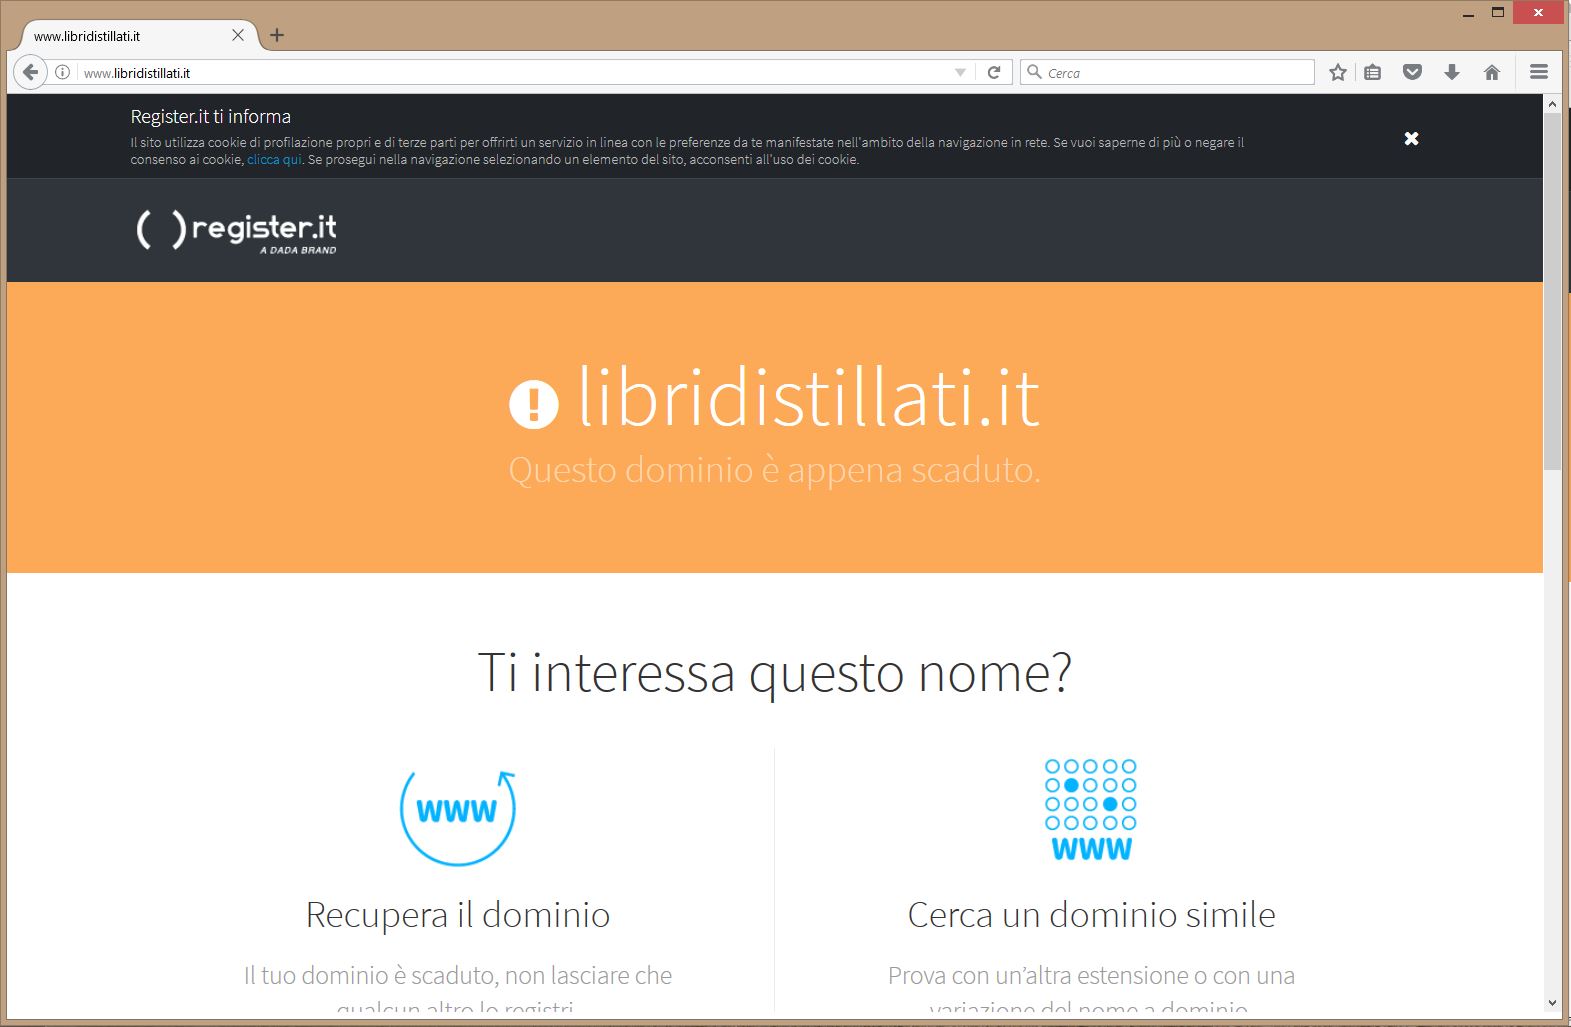Screen dimensions: 1571x1027
Task: Click the 'clicca qui' cookie link
Action: point(274,160)
